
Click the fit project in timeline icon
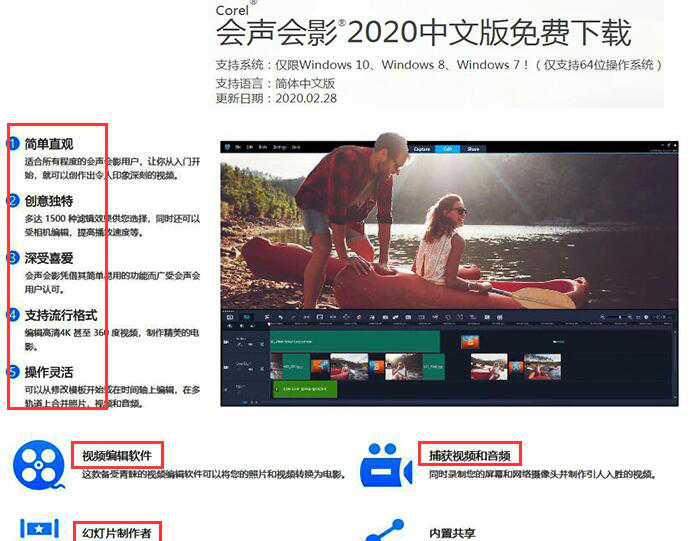tap(638, 317)
